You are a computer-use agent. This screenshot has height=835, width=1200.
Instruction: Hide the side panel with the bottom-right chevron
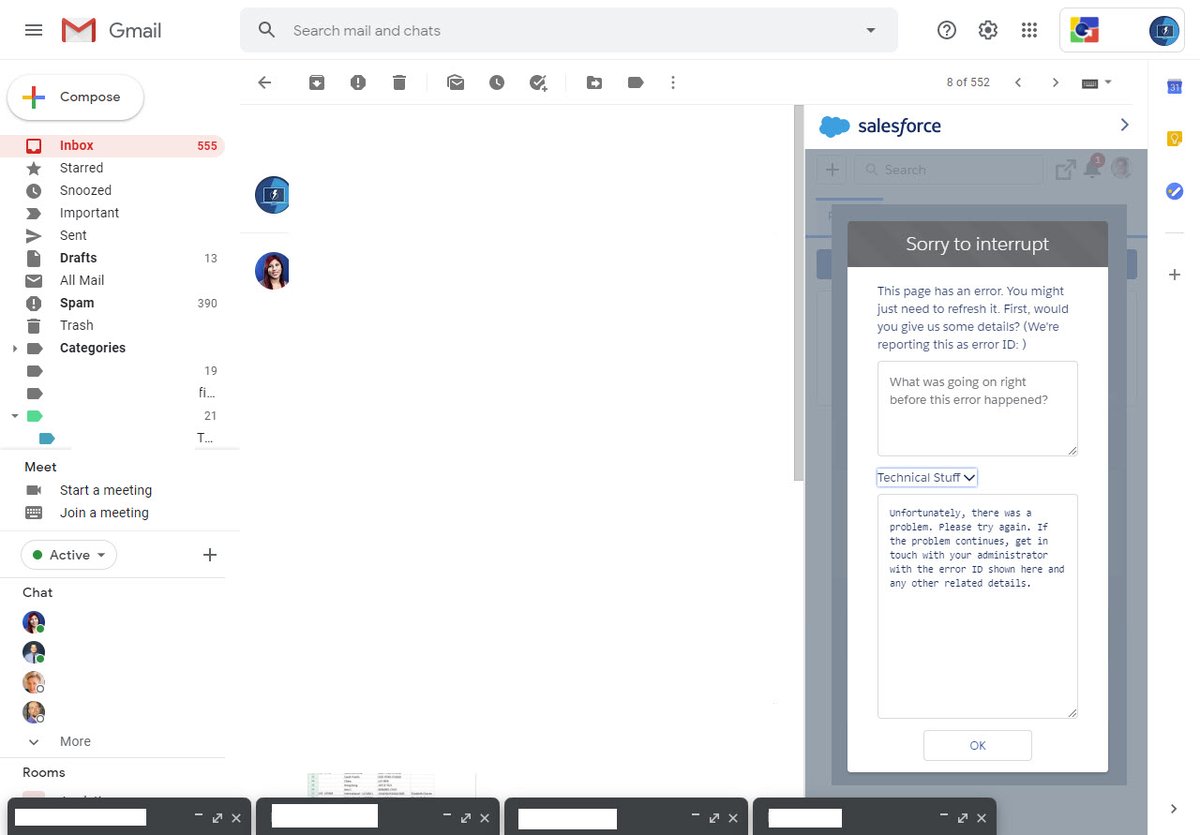point(1175,808)
